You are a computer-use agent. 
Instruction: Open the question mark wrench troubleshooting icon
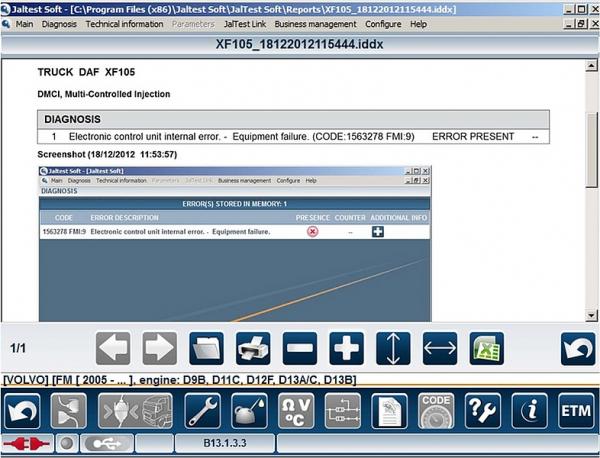pyautogui.click(x=483, y=411)
